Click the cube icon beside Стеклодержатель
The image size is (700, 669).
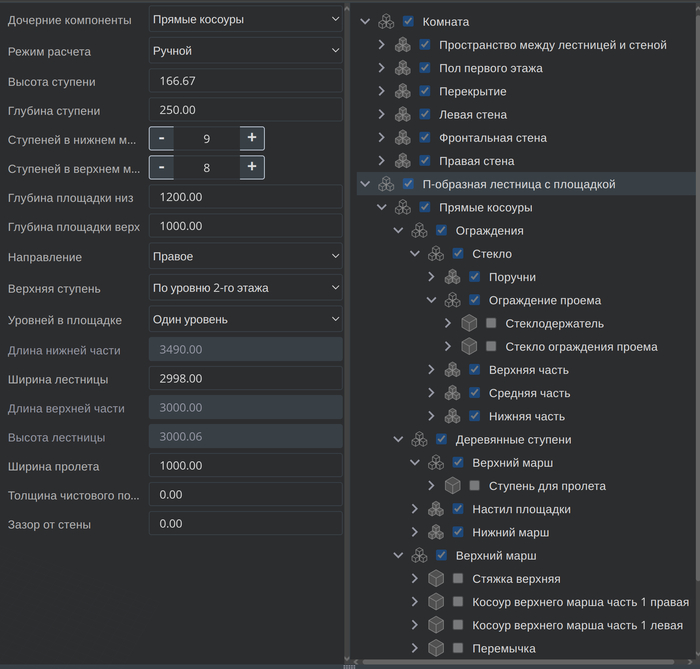coord(469,324)
